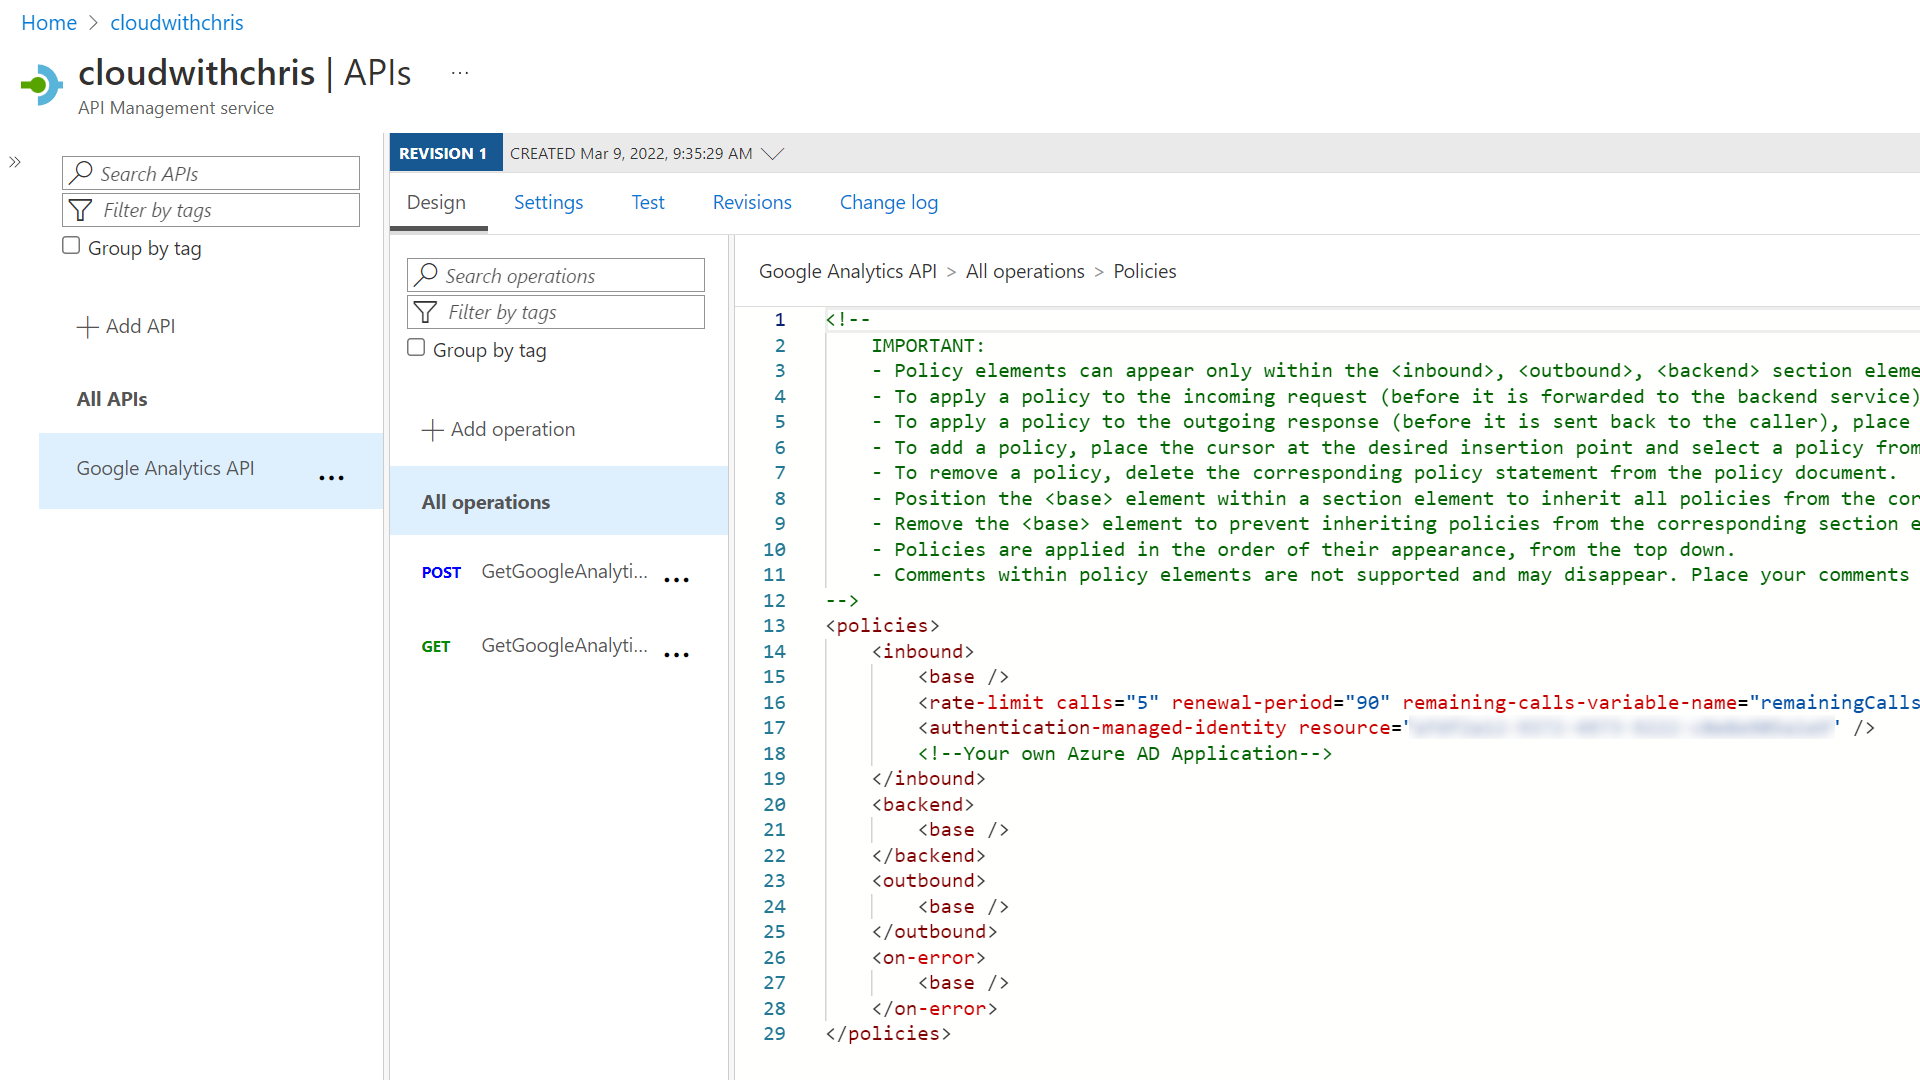Click the funnel icon in APIs Filter by tags

80,210
